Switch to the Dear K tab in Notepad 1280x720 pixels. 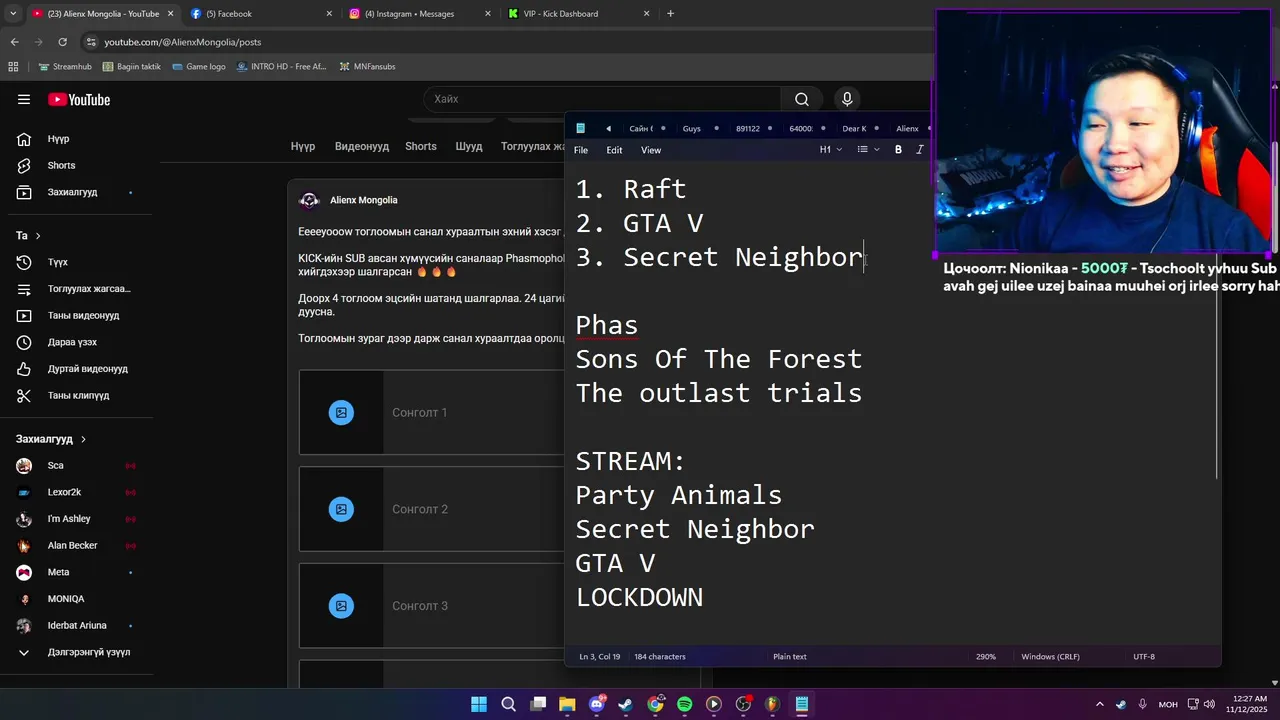click(854, 128)
